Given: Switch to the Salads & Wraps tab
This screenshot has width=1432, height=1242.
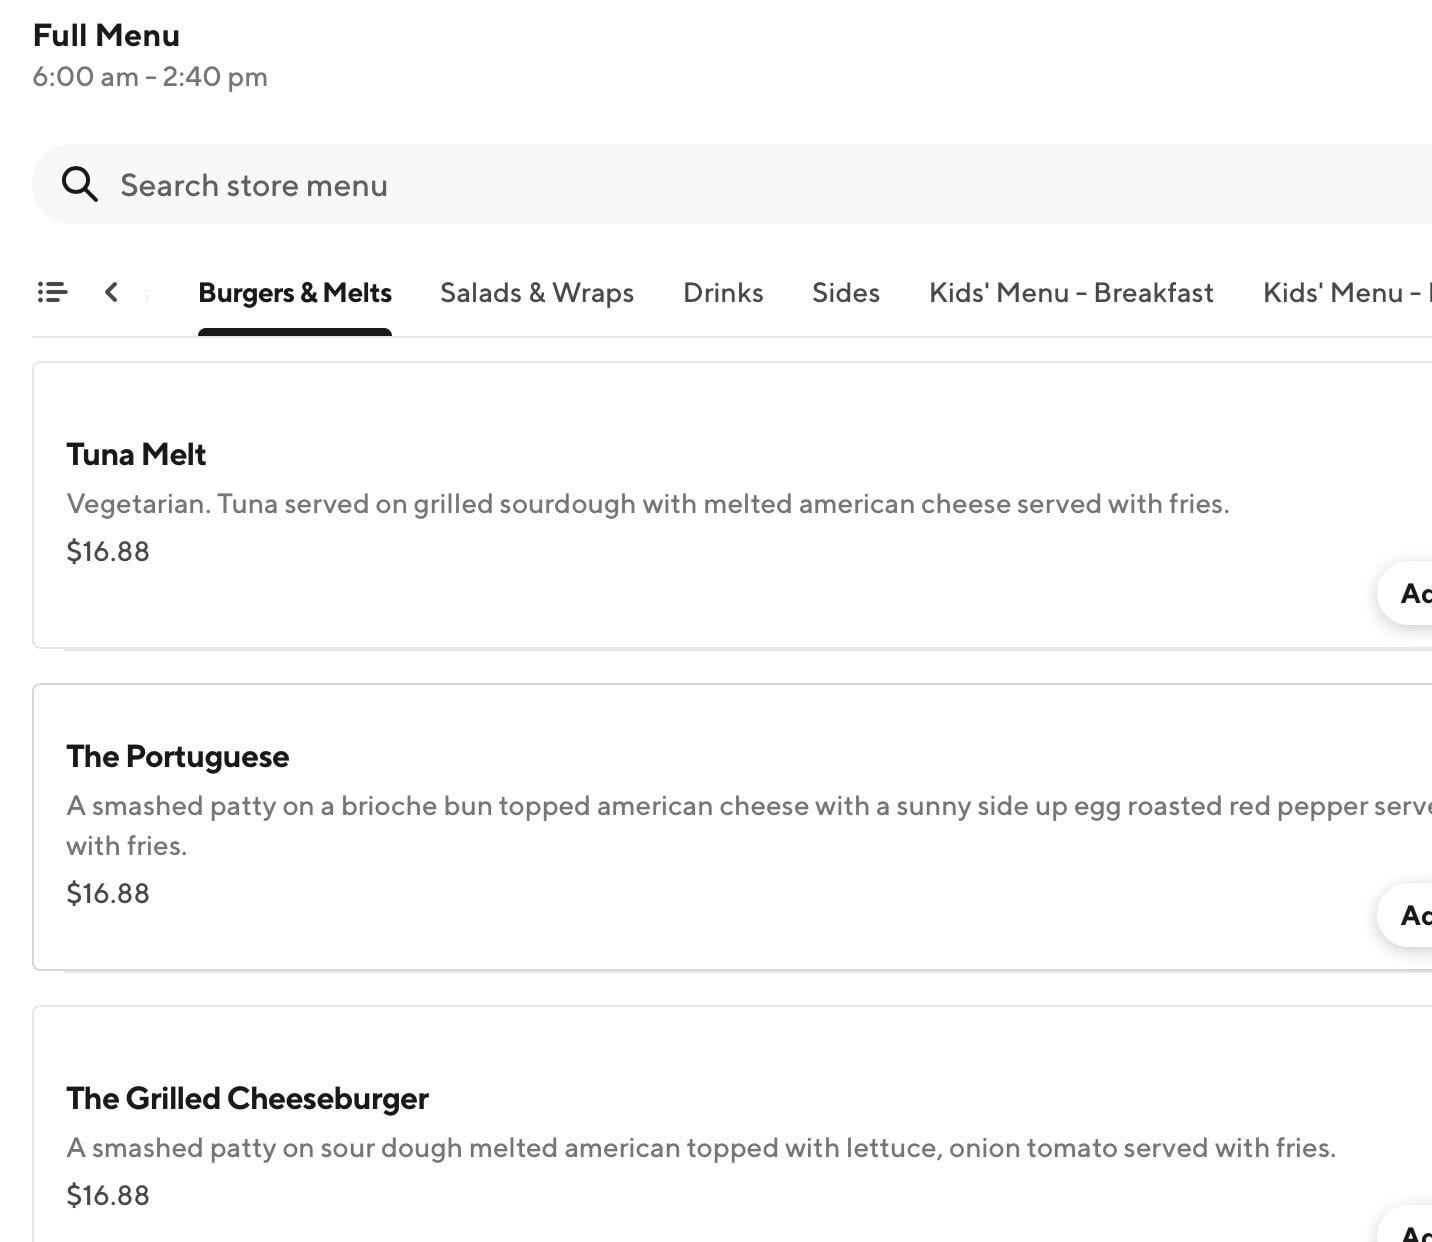Looking at the screenshot, I should pyautogui.click(x=537, y=293).
